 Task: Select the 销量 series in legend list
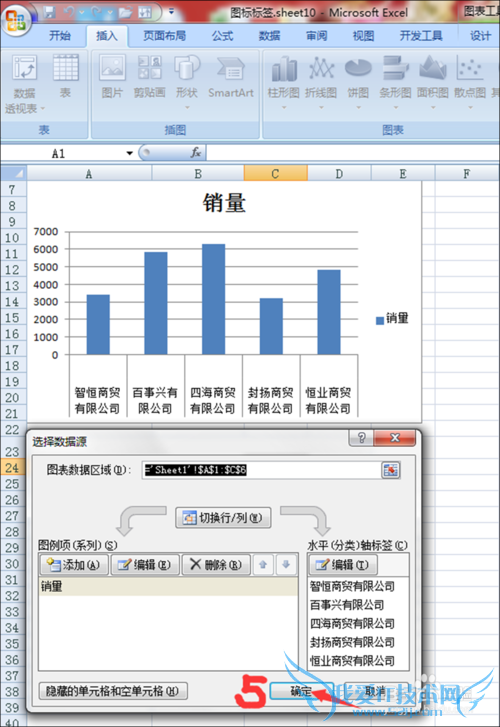pyautogui.click(x=168, y=587)
